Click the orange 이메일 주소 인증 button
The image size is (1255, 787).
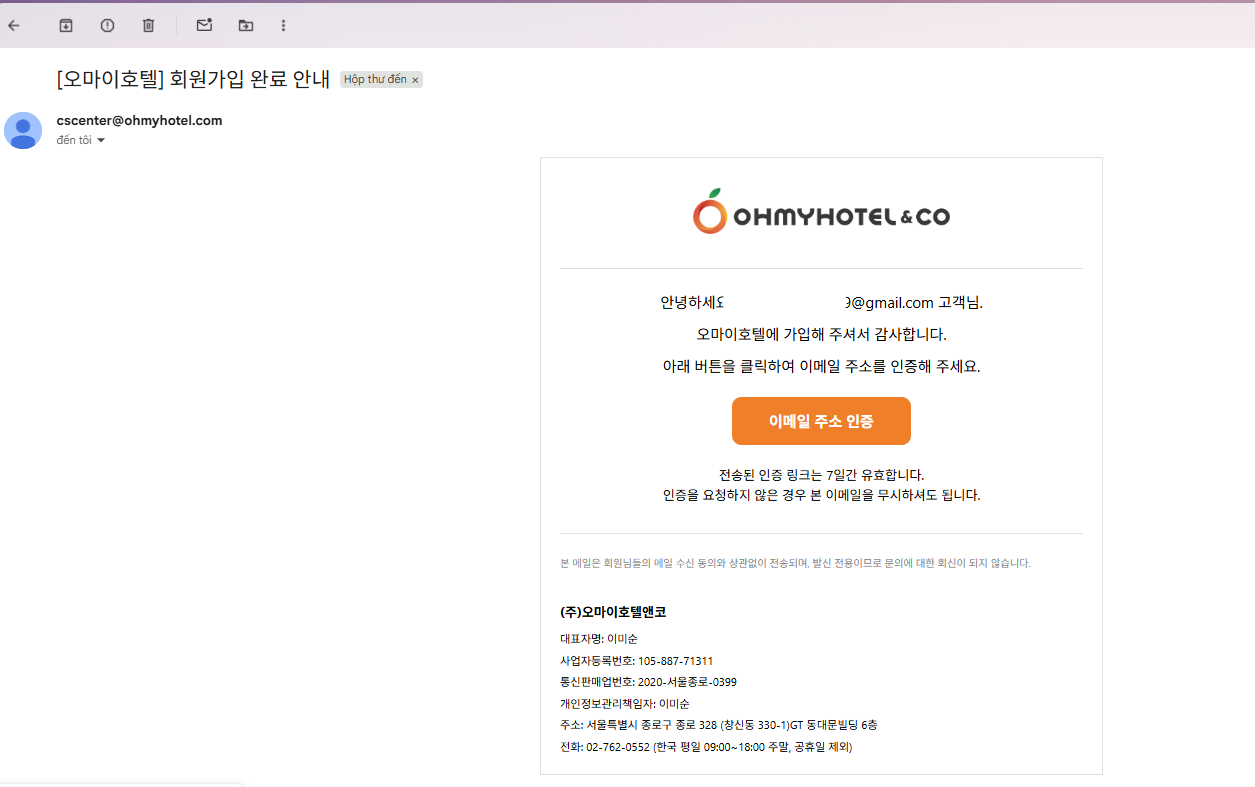click(x=821, y=421)
